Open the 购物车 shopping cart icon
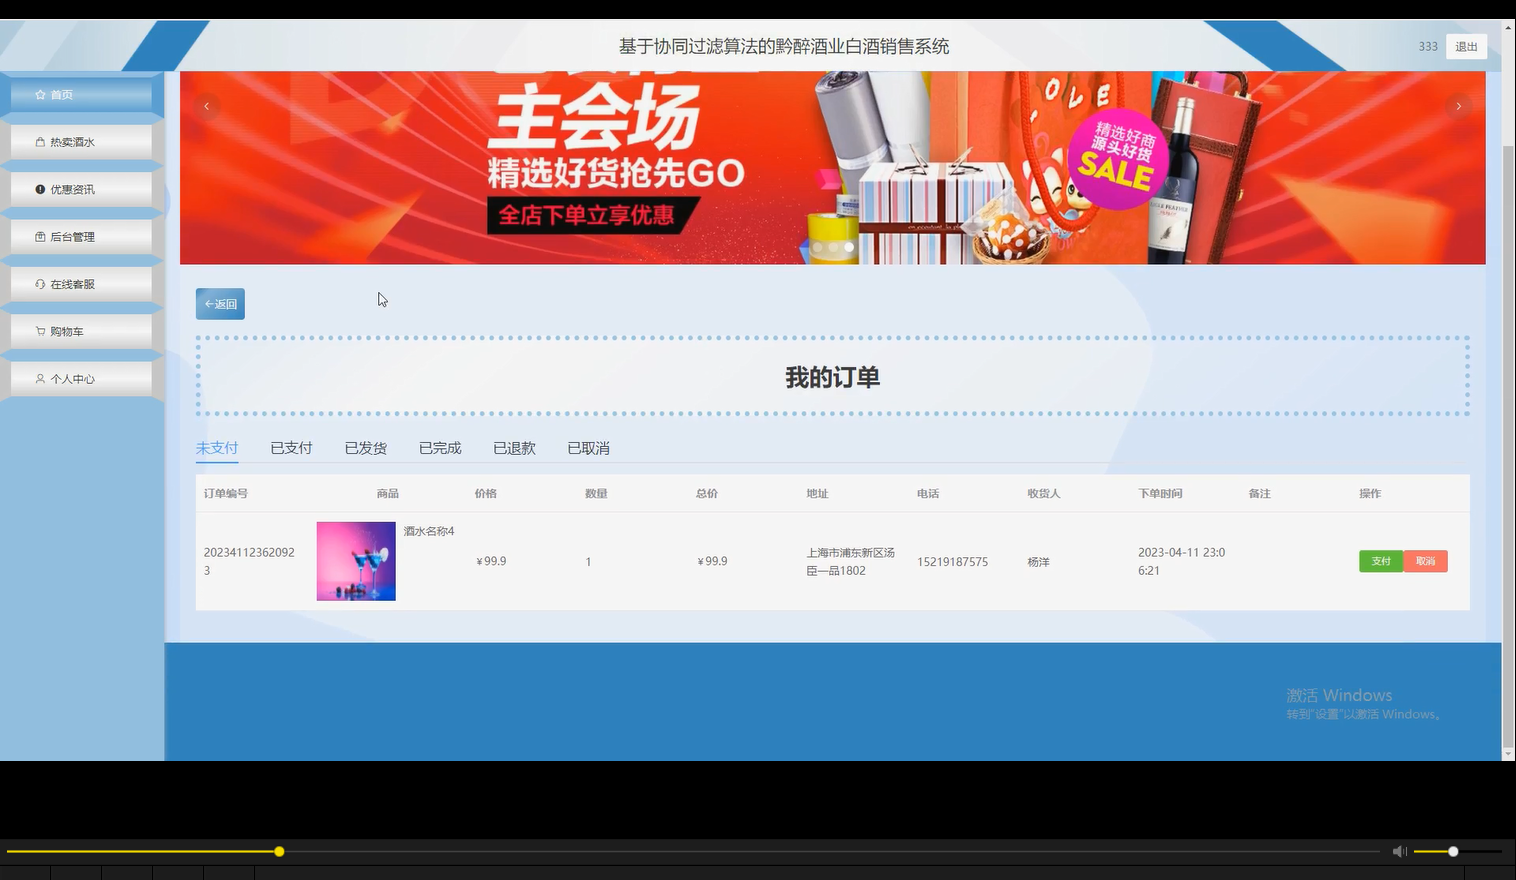The image size is (1516, 880). pyautogui.click(x=37, y=330)
